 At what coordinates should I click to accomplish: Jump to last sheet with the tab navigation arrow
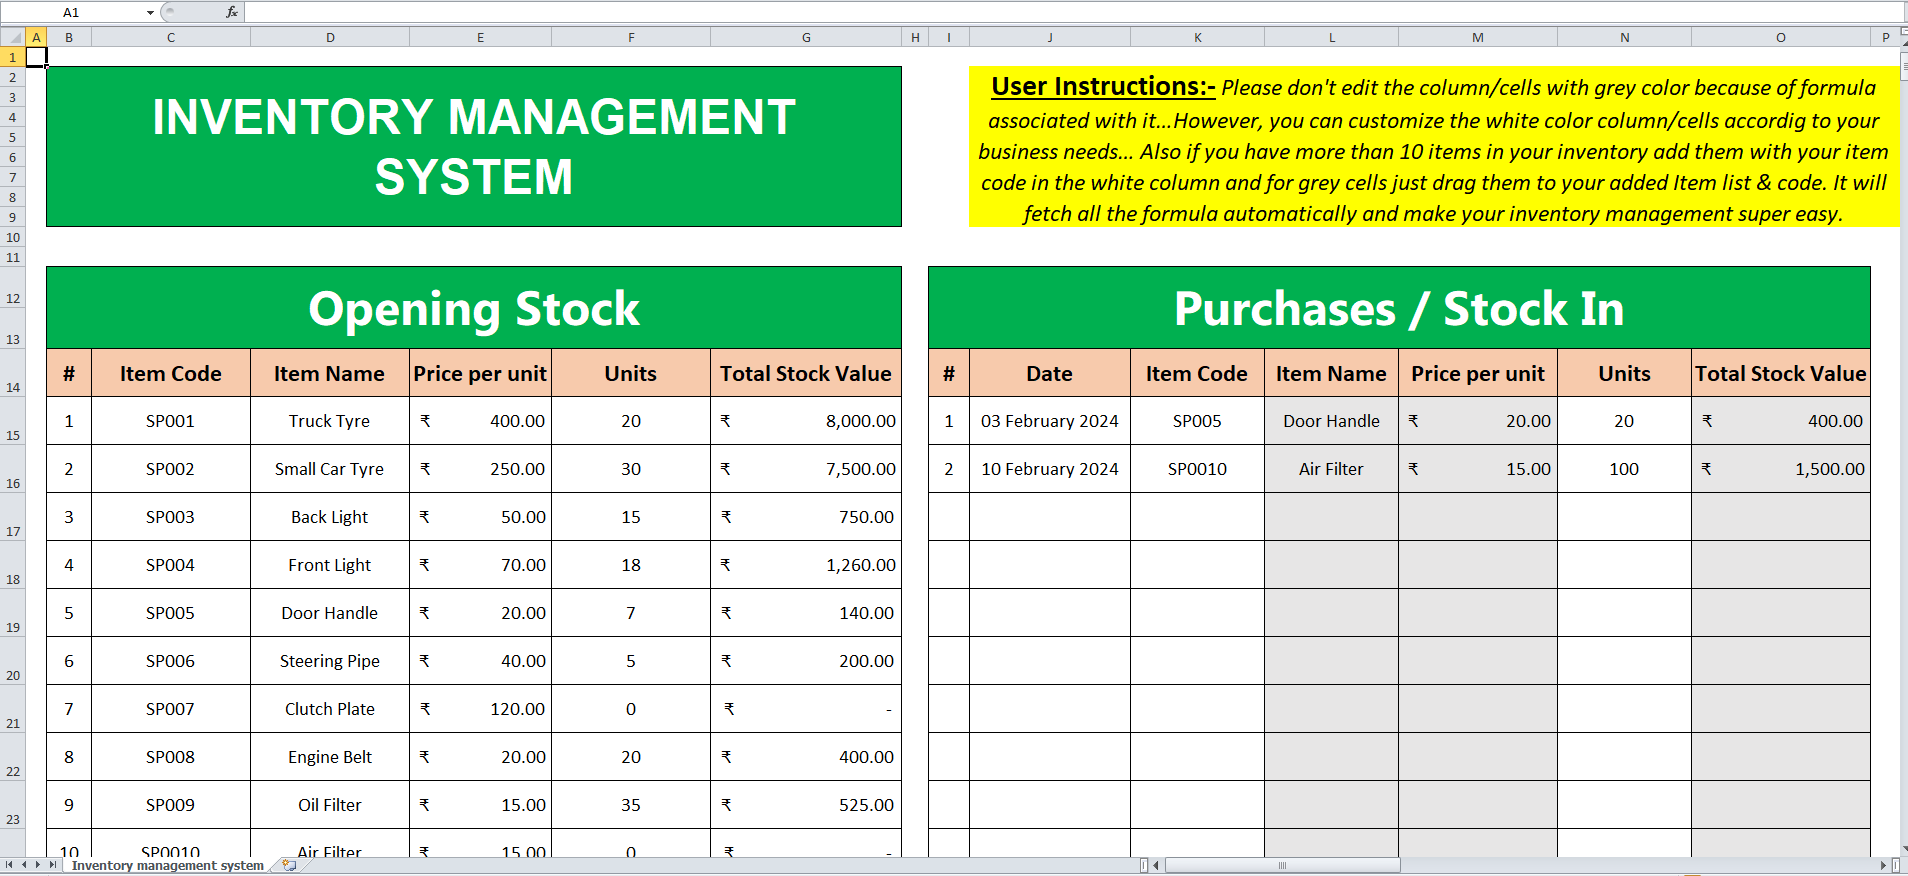pyautogui.click(x=53, y=865)
